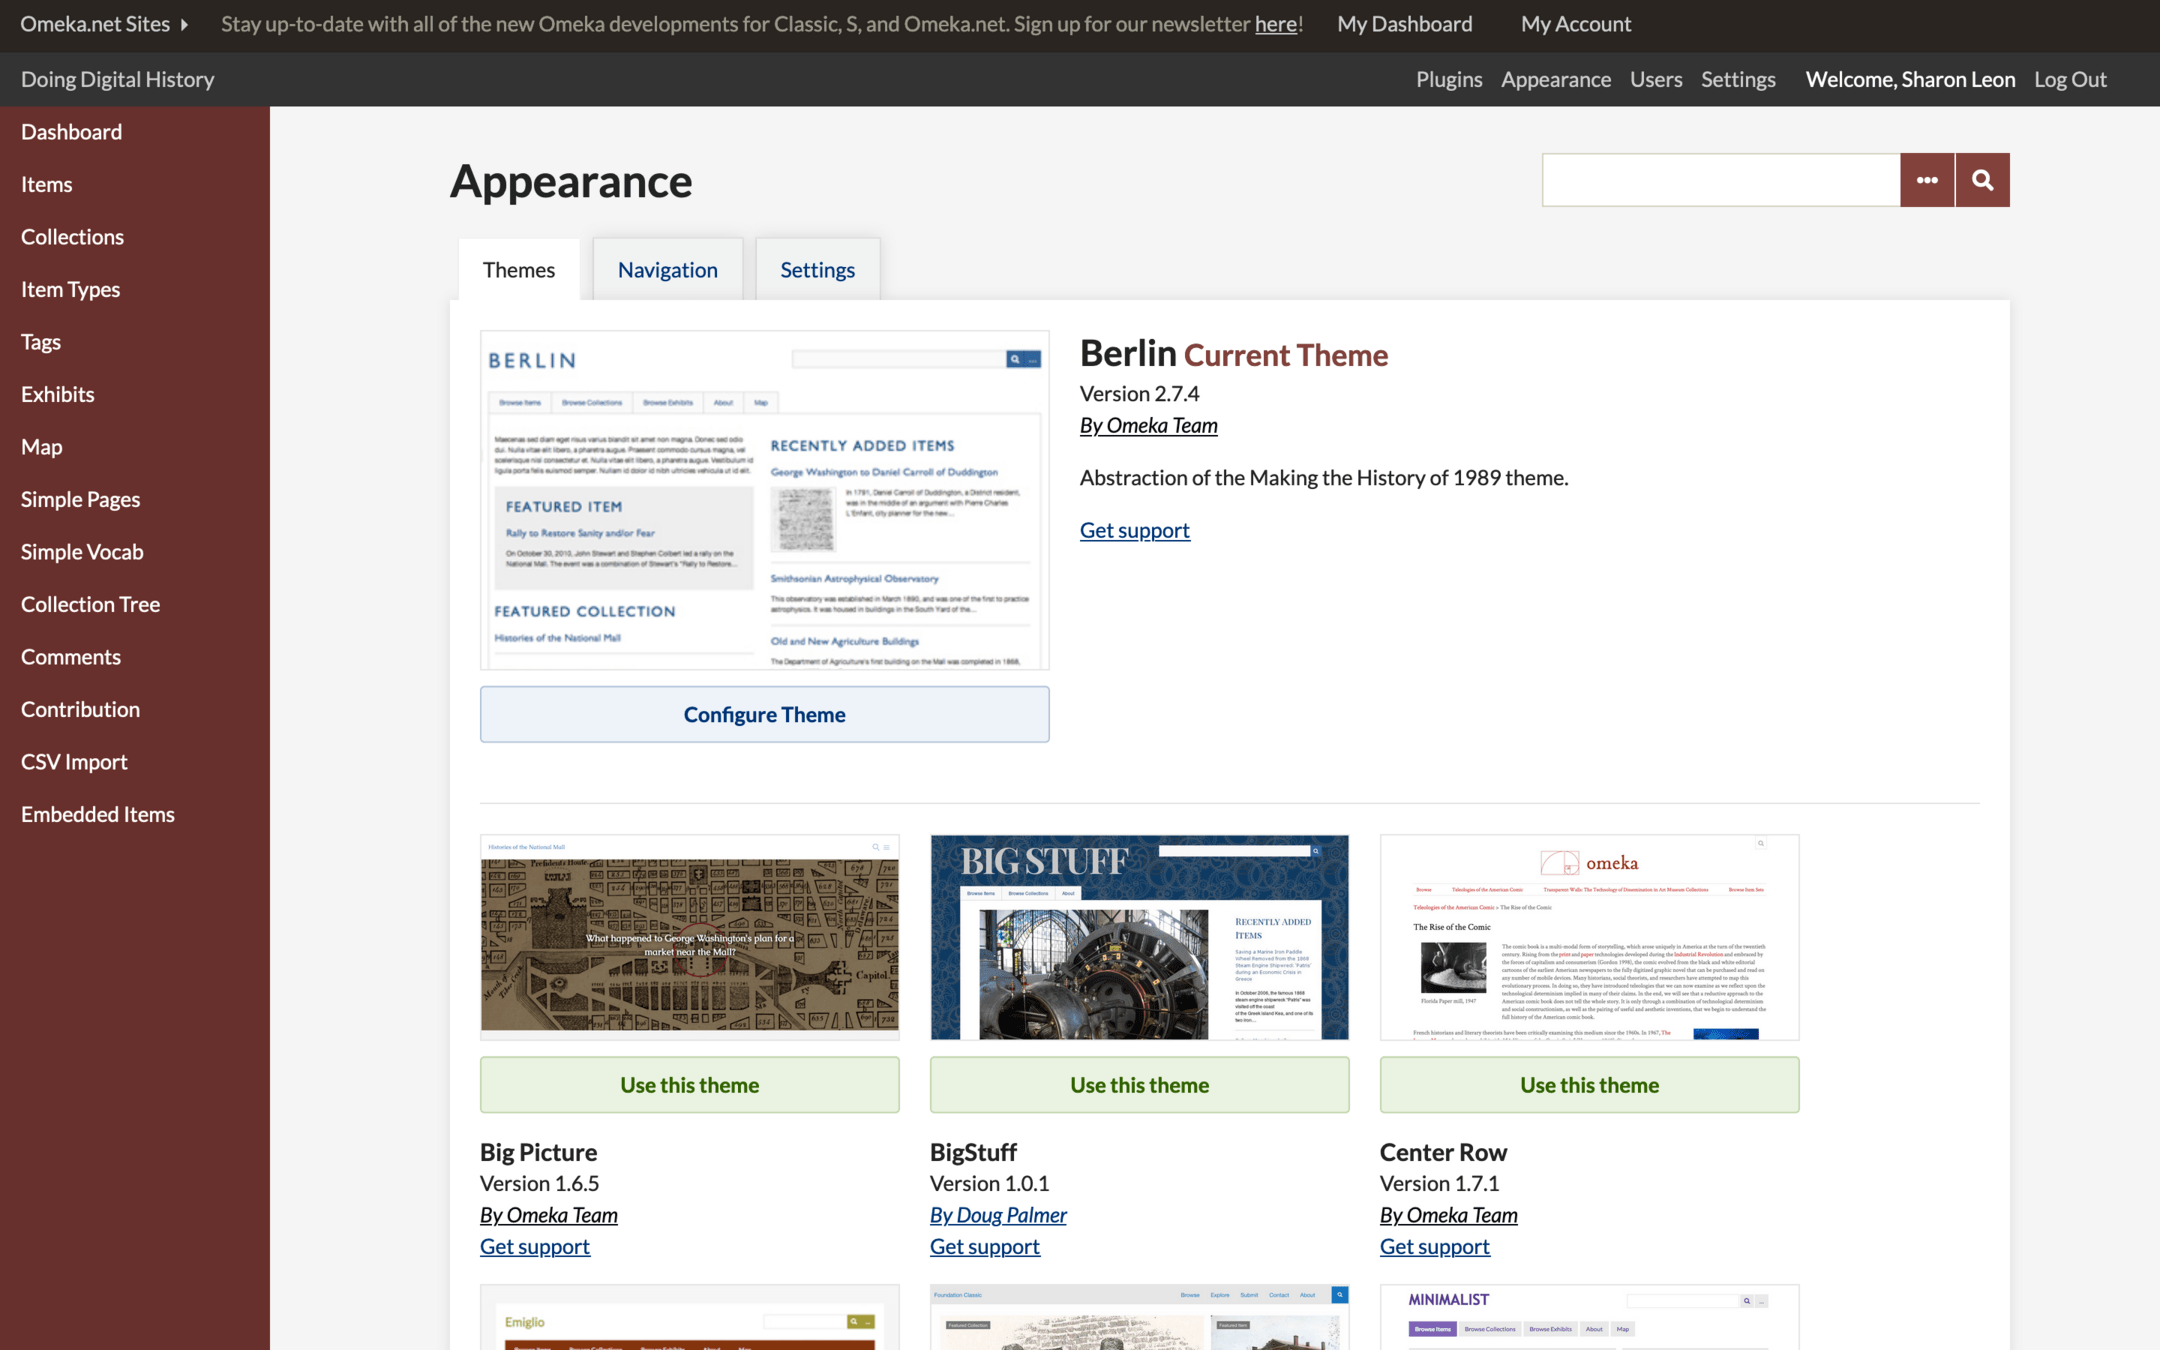Apply the Center Row theme
Image resolution: width=2160 pixels, height=1350 pixels.
pos(1589,1085)
